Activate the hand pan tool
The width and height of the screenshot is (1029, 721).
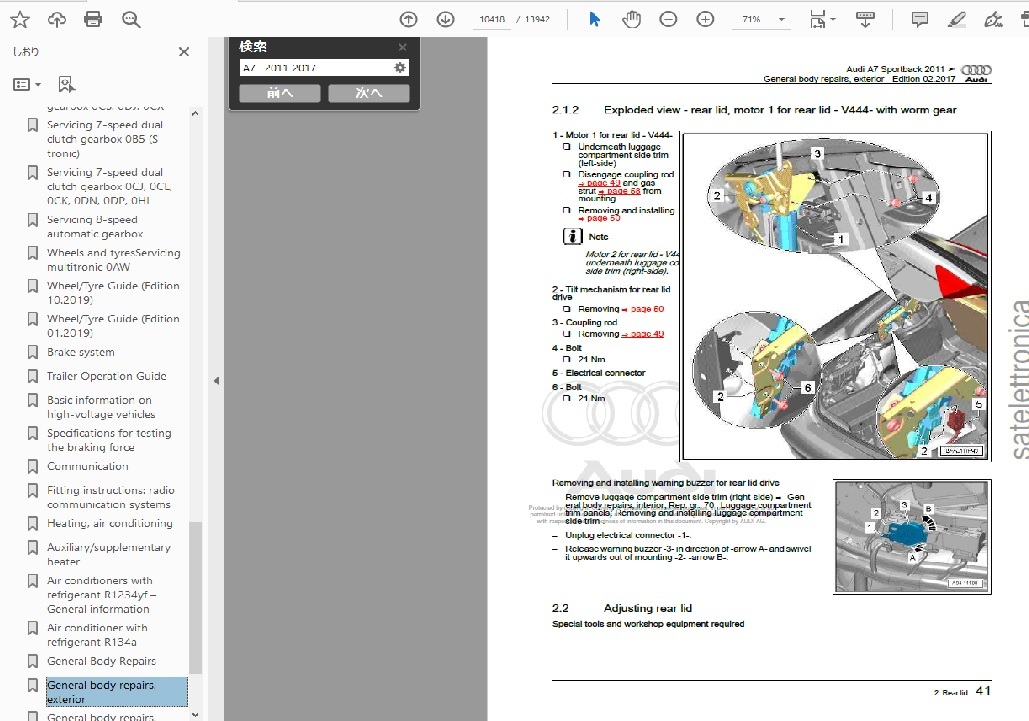pyautogui.click(x=631, y=20)
